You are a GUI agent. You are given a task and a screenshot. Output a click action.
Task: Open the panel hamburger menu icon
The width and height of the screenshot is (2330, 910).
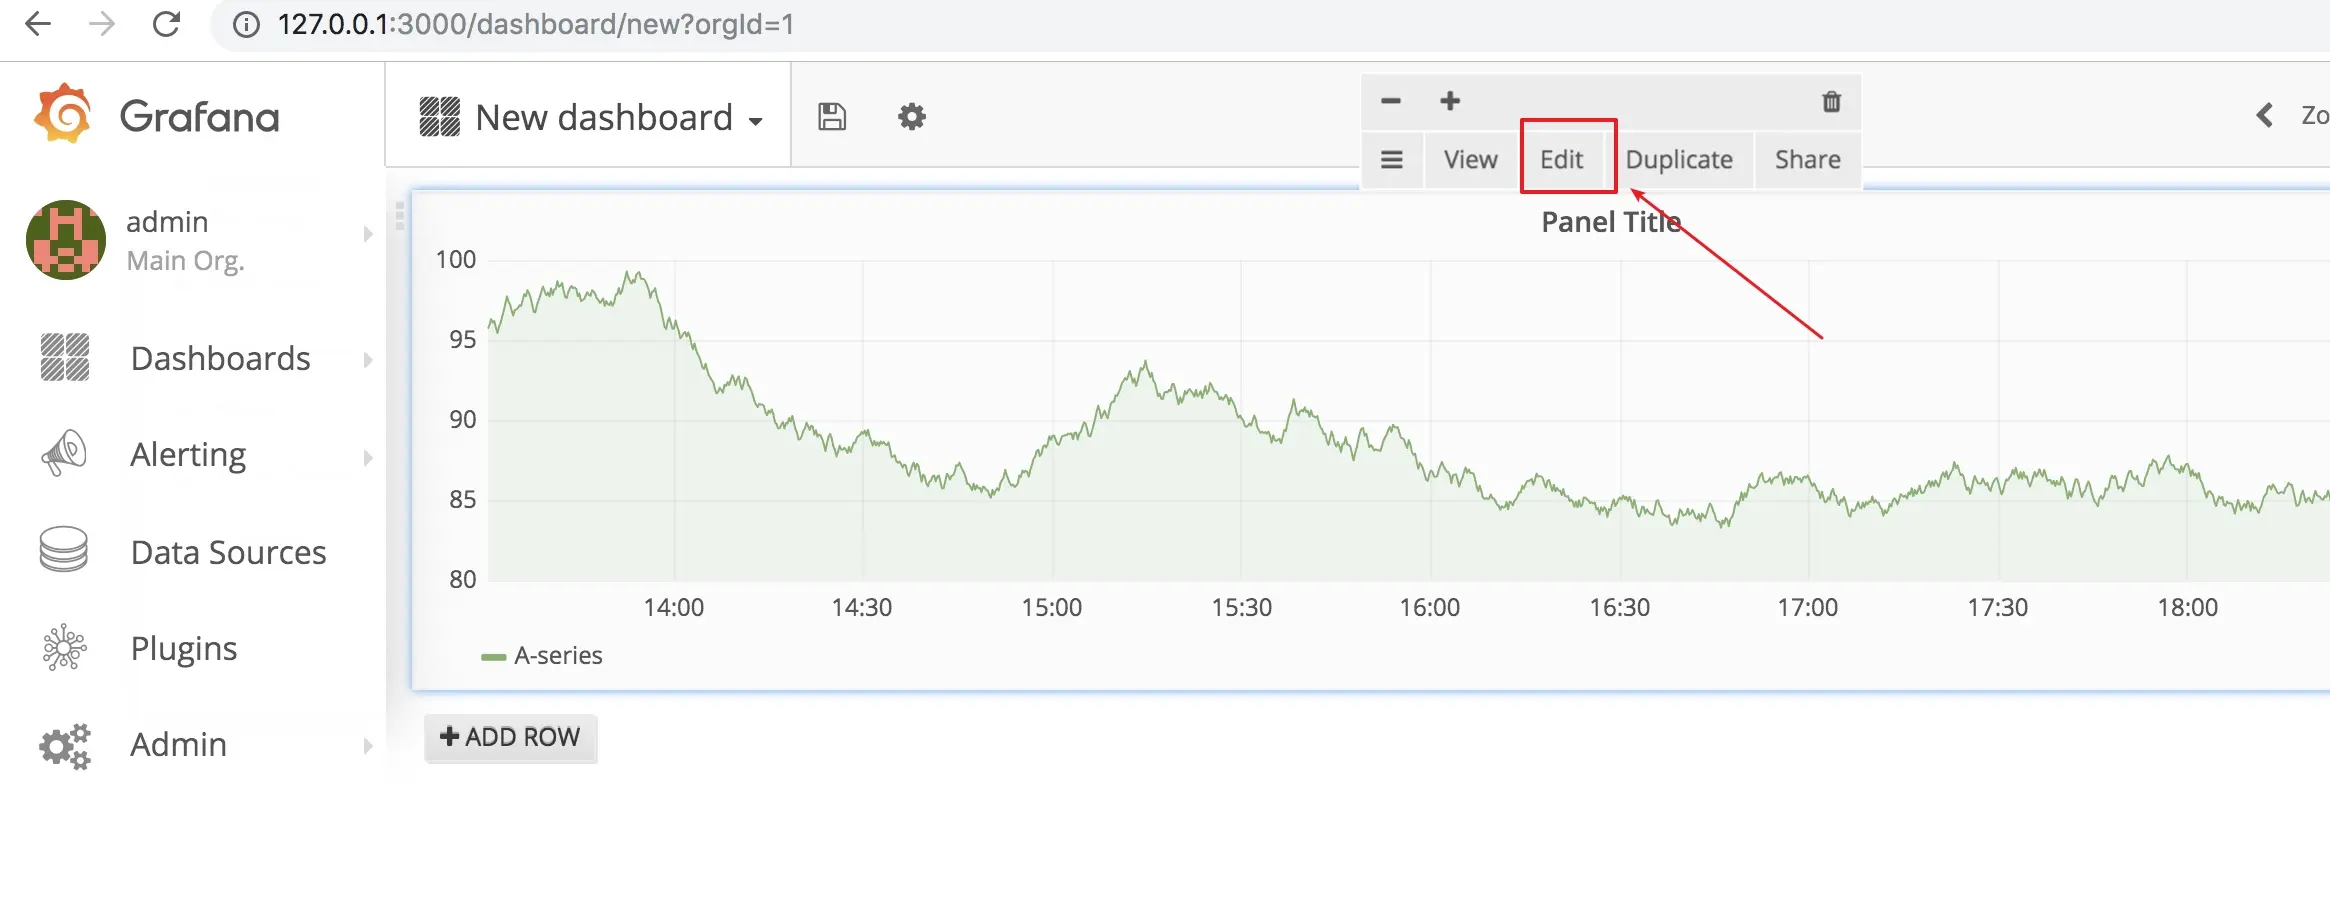(1392, 159)
